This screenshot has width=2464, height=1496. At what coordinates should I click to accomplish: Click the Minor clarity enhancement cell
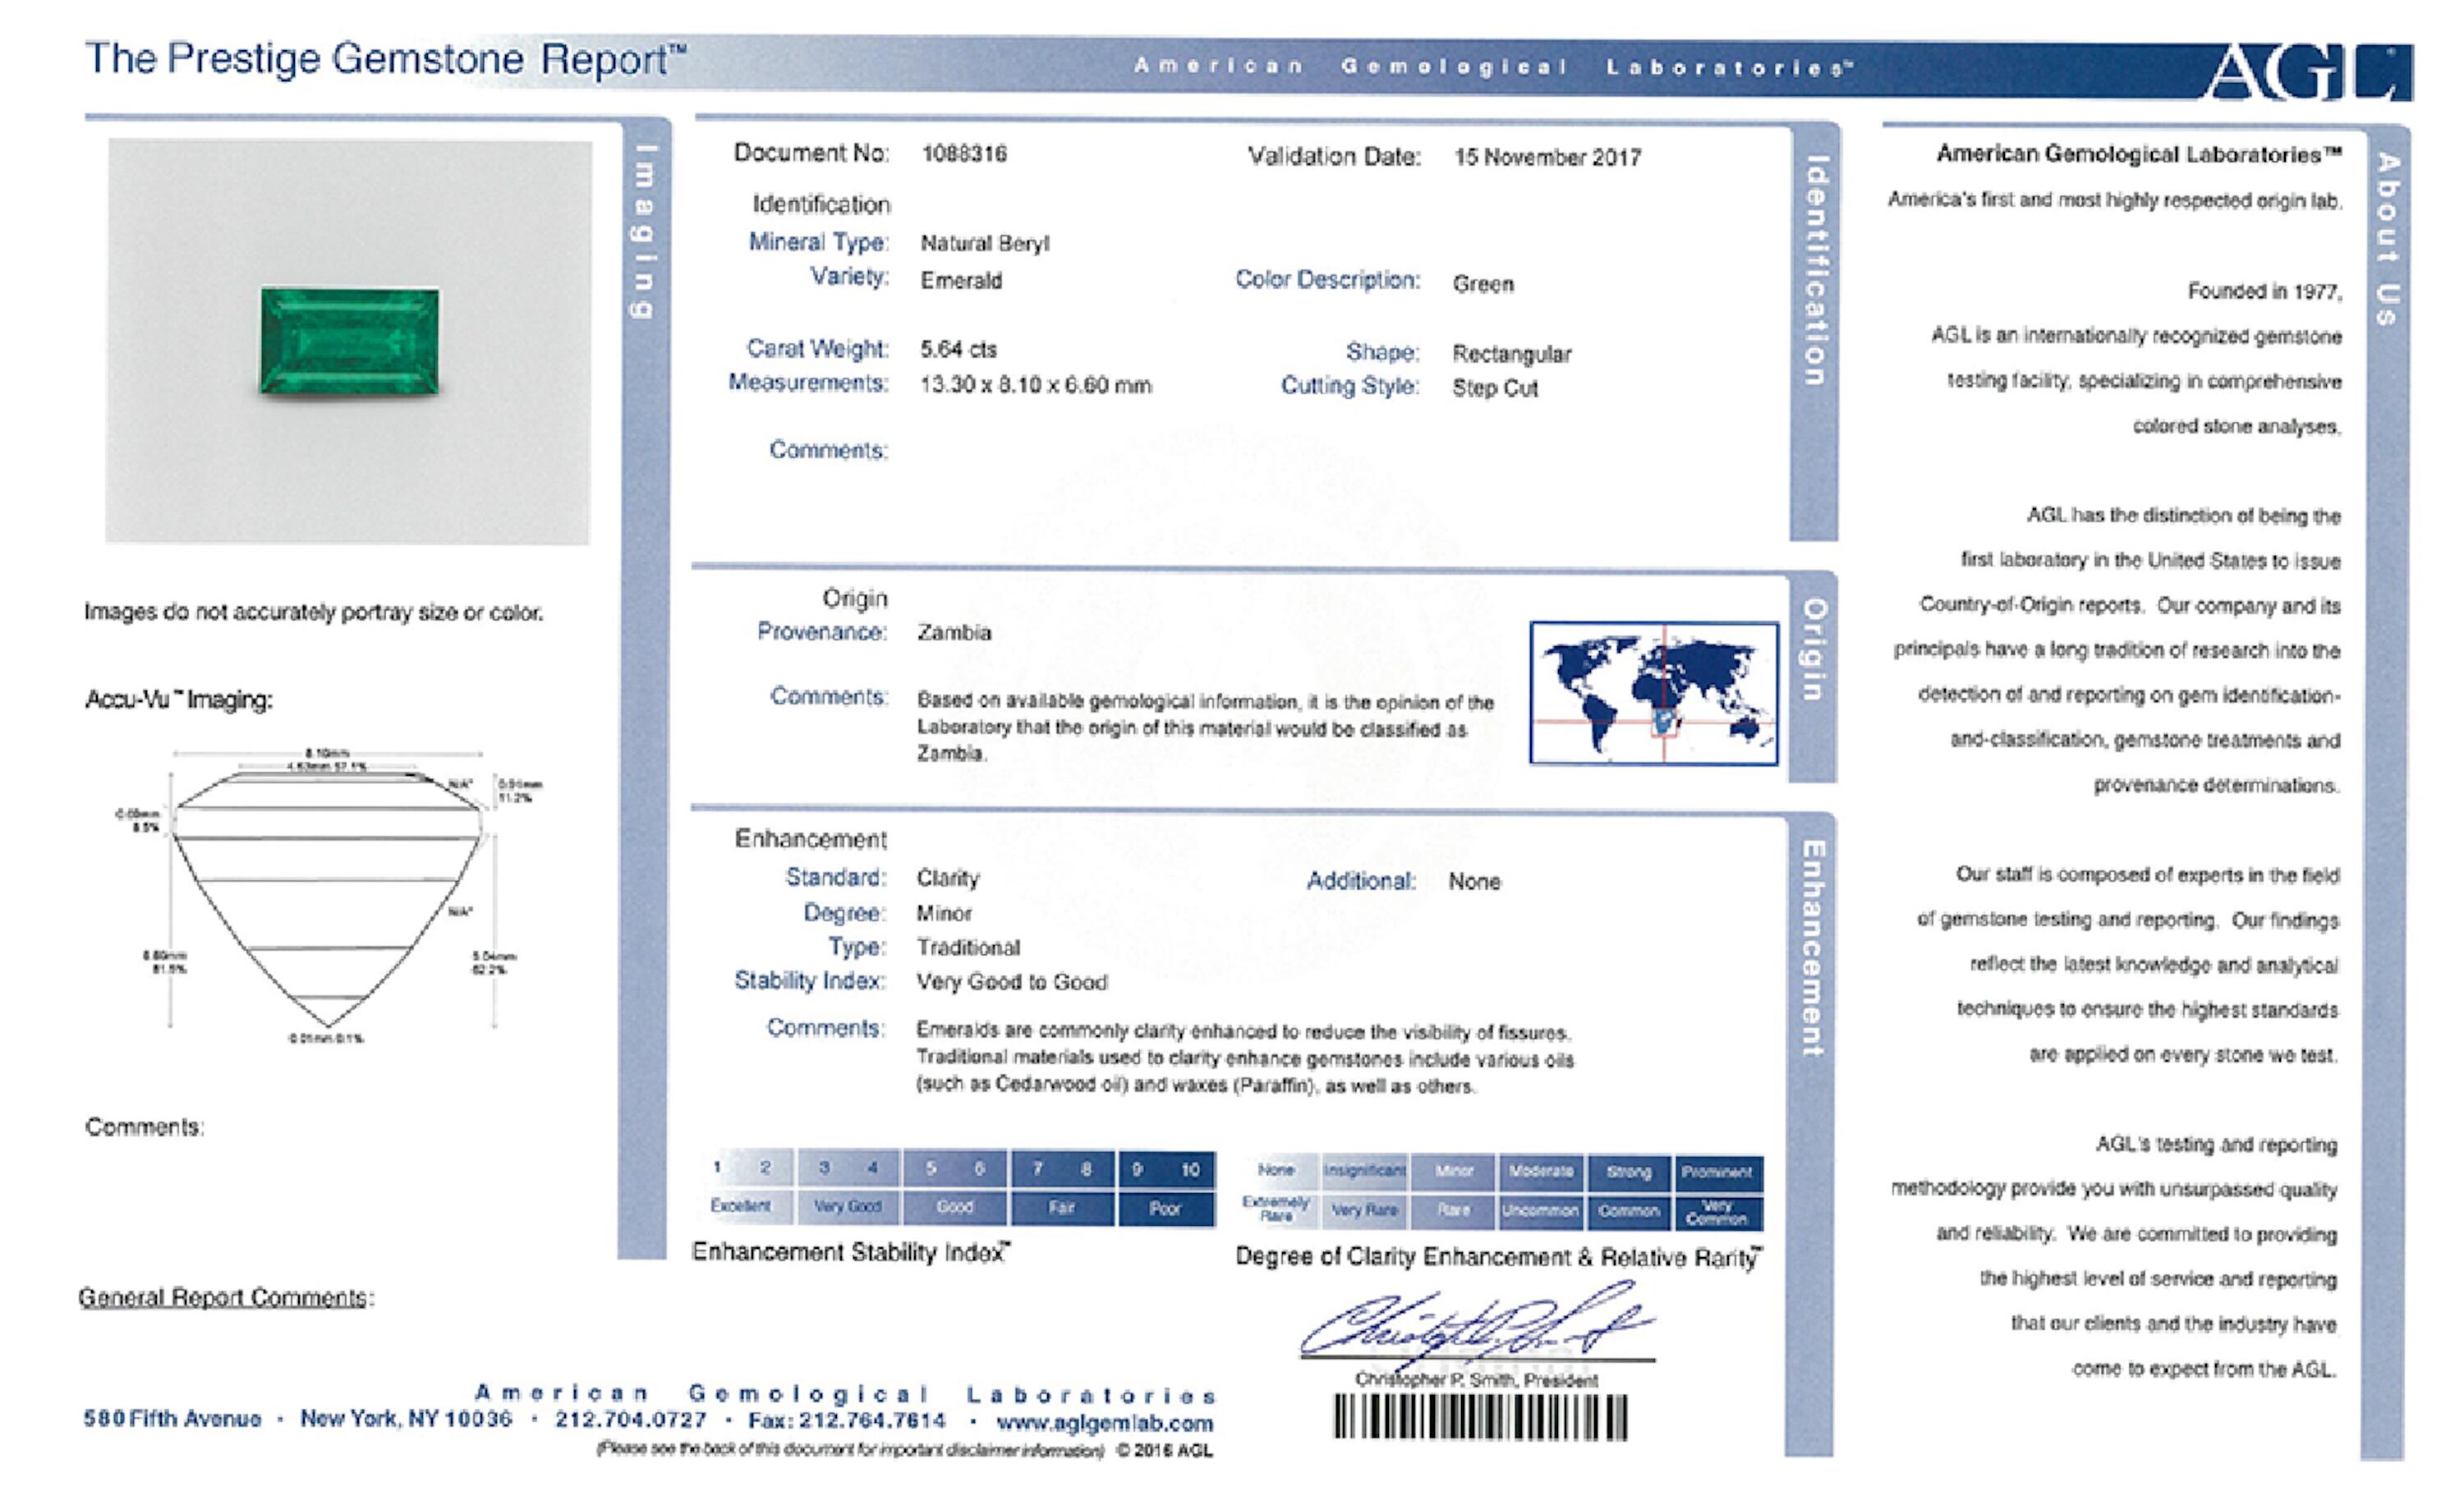pyautogui.click(x=1453, y=1171)
